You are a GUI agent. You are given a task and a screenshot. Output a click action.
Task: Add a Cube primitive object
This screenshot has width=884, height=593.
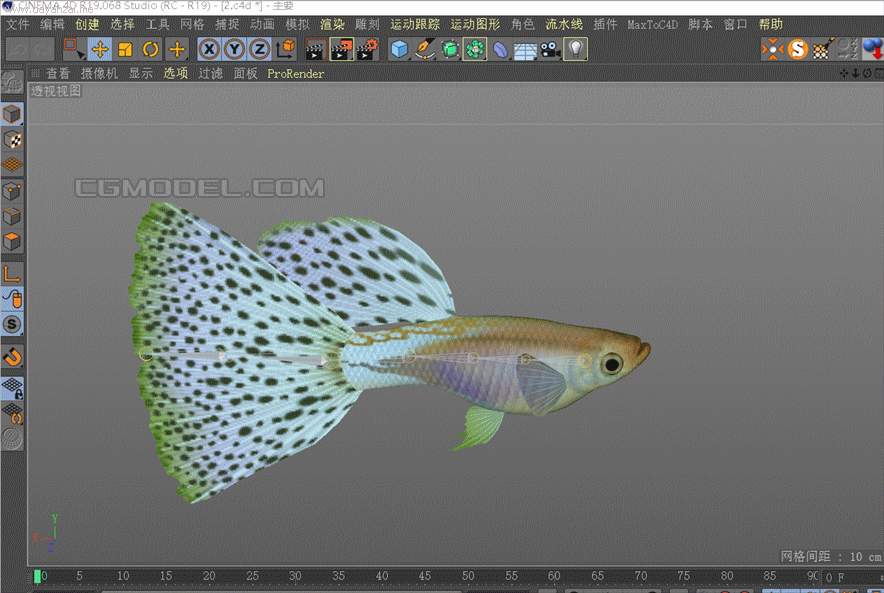(x=399, y=48)
